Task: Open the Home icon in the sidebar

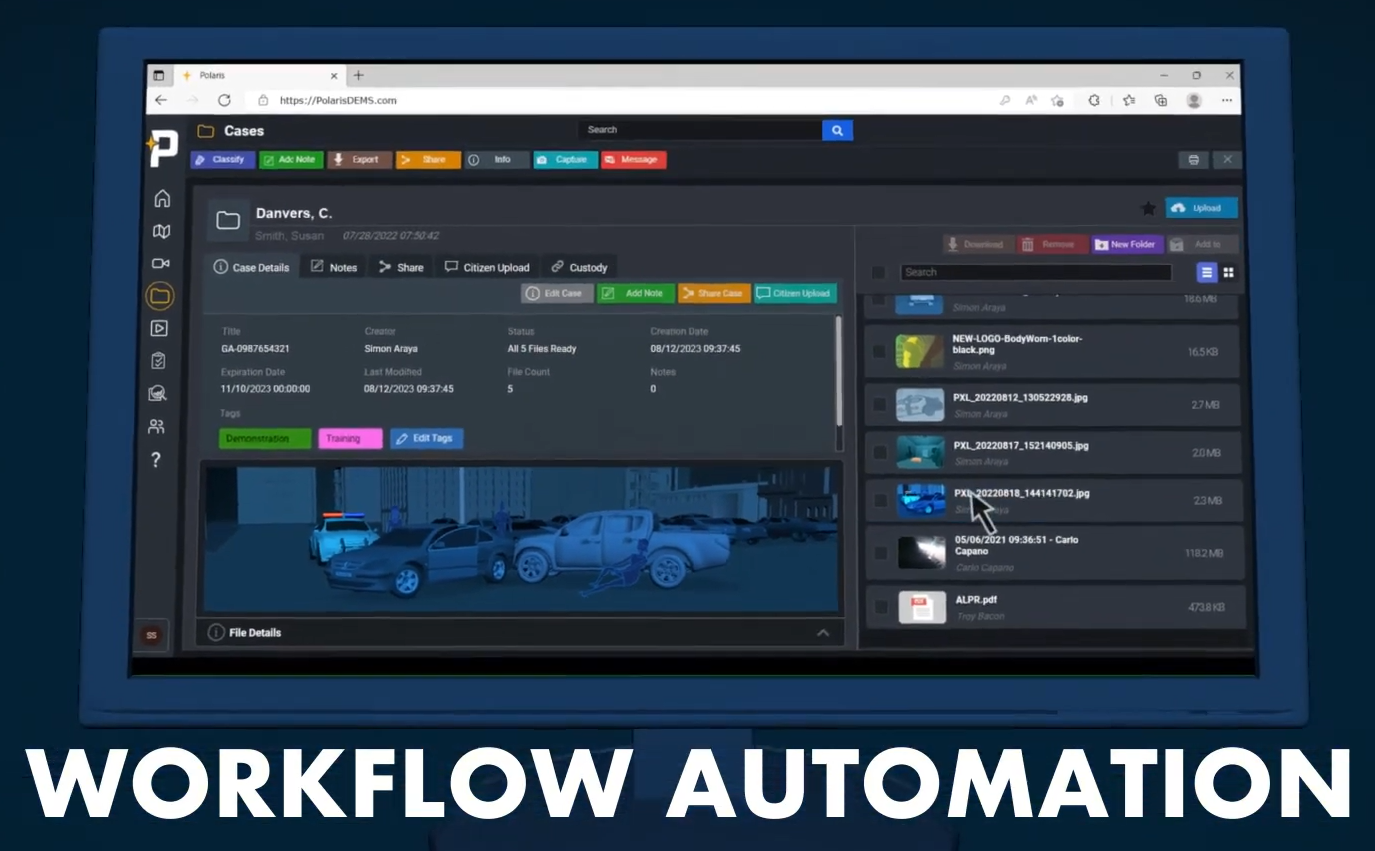Action: [x=161, y=199]
